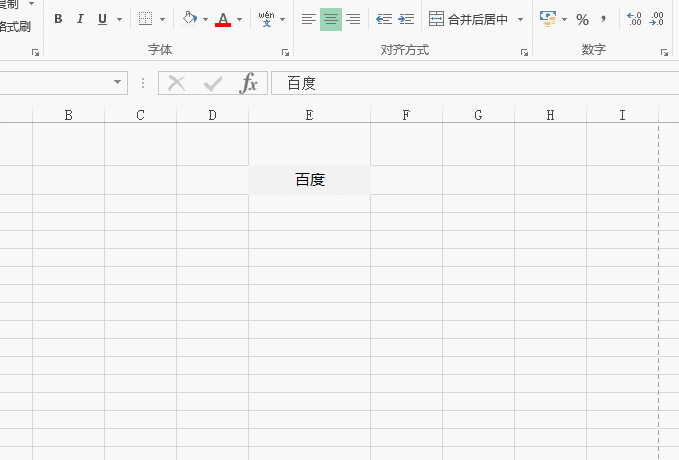The image size is (679, 460).
Task: Toggle center alignment
Action: point(331,19)
